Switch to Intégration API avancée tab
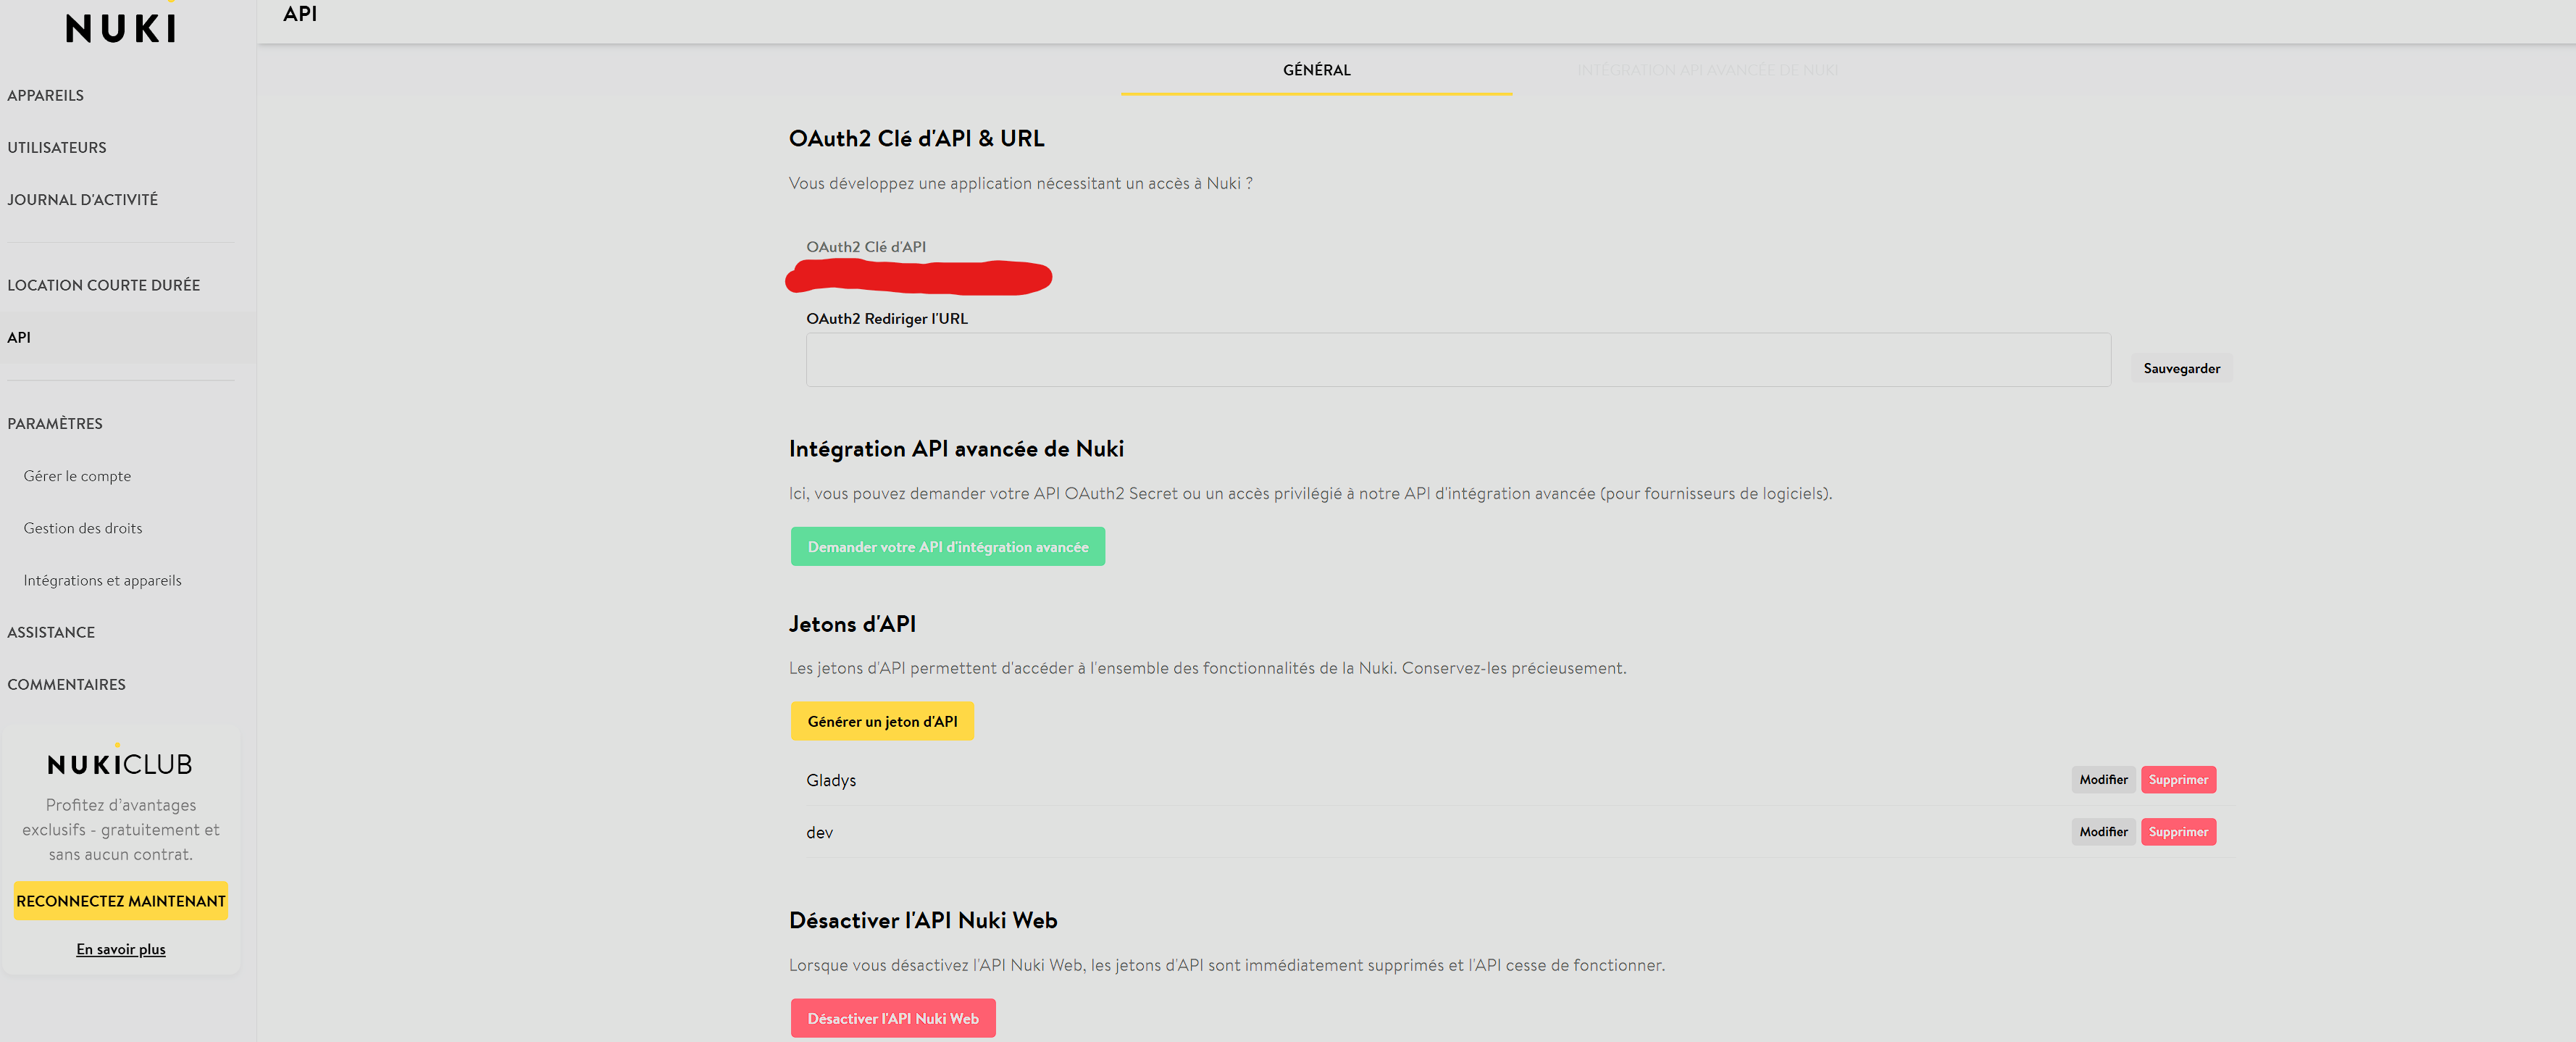Viewport: 2576px width, 1042px height. click(x=1707, y=70)
